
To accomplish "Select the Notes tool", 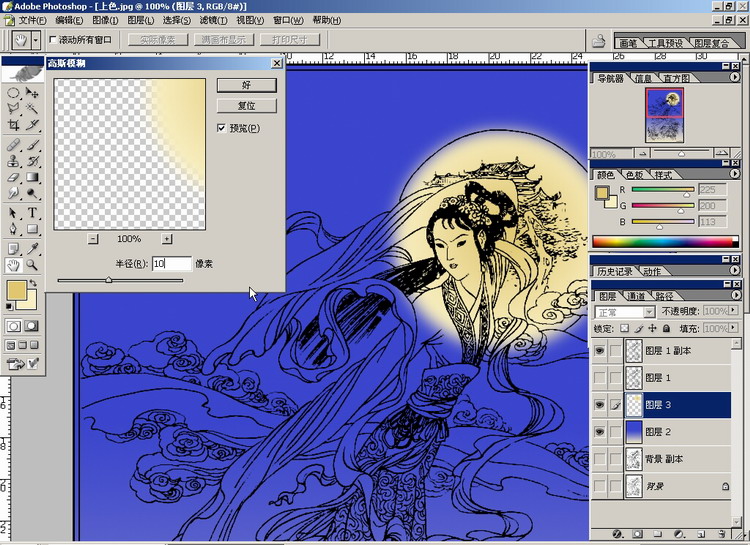I will (x=13, y=248).
